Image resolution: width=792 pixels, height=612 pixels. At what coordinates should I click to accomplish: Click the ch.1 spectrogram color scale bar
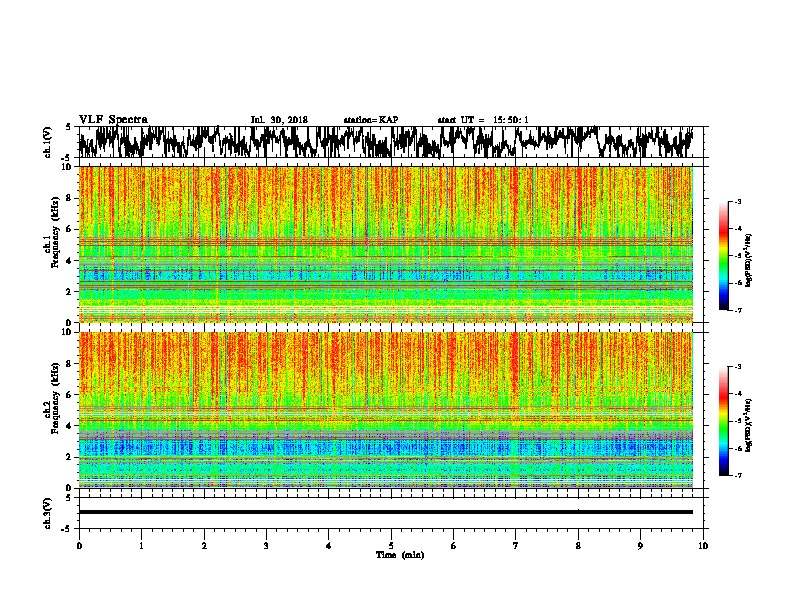tap(724, 256)
